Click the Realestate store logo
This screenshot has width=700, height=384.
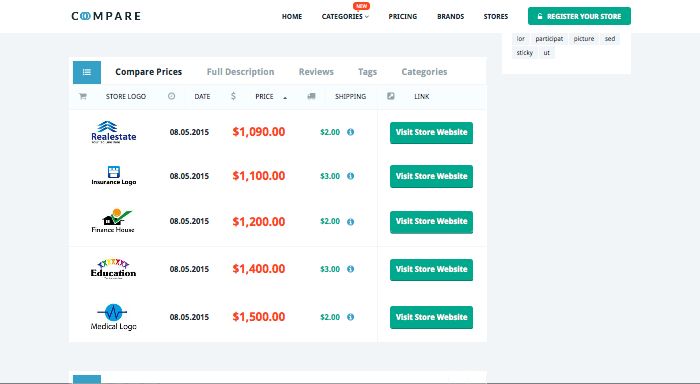coord(113,132)
